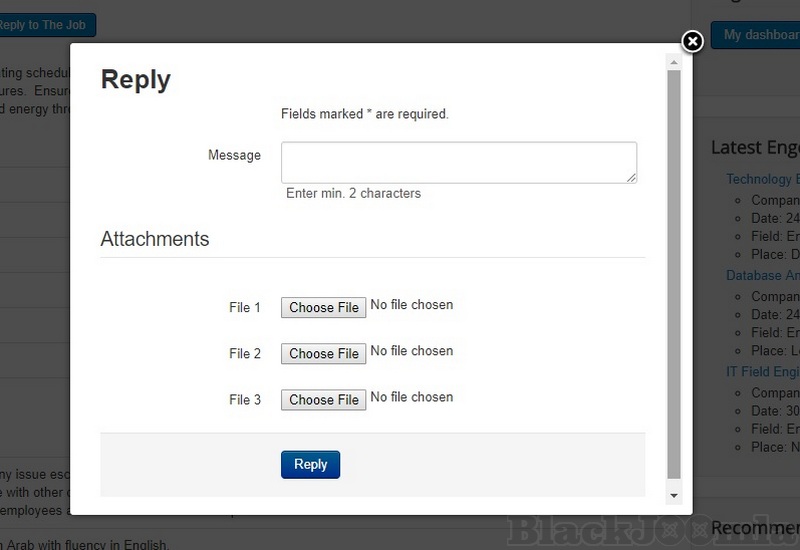Open the Technology engagement link
This screenshot has height=550, width=800.
coord(762,179)
